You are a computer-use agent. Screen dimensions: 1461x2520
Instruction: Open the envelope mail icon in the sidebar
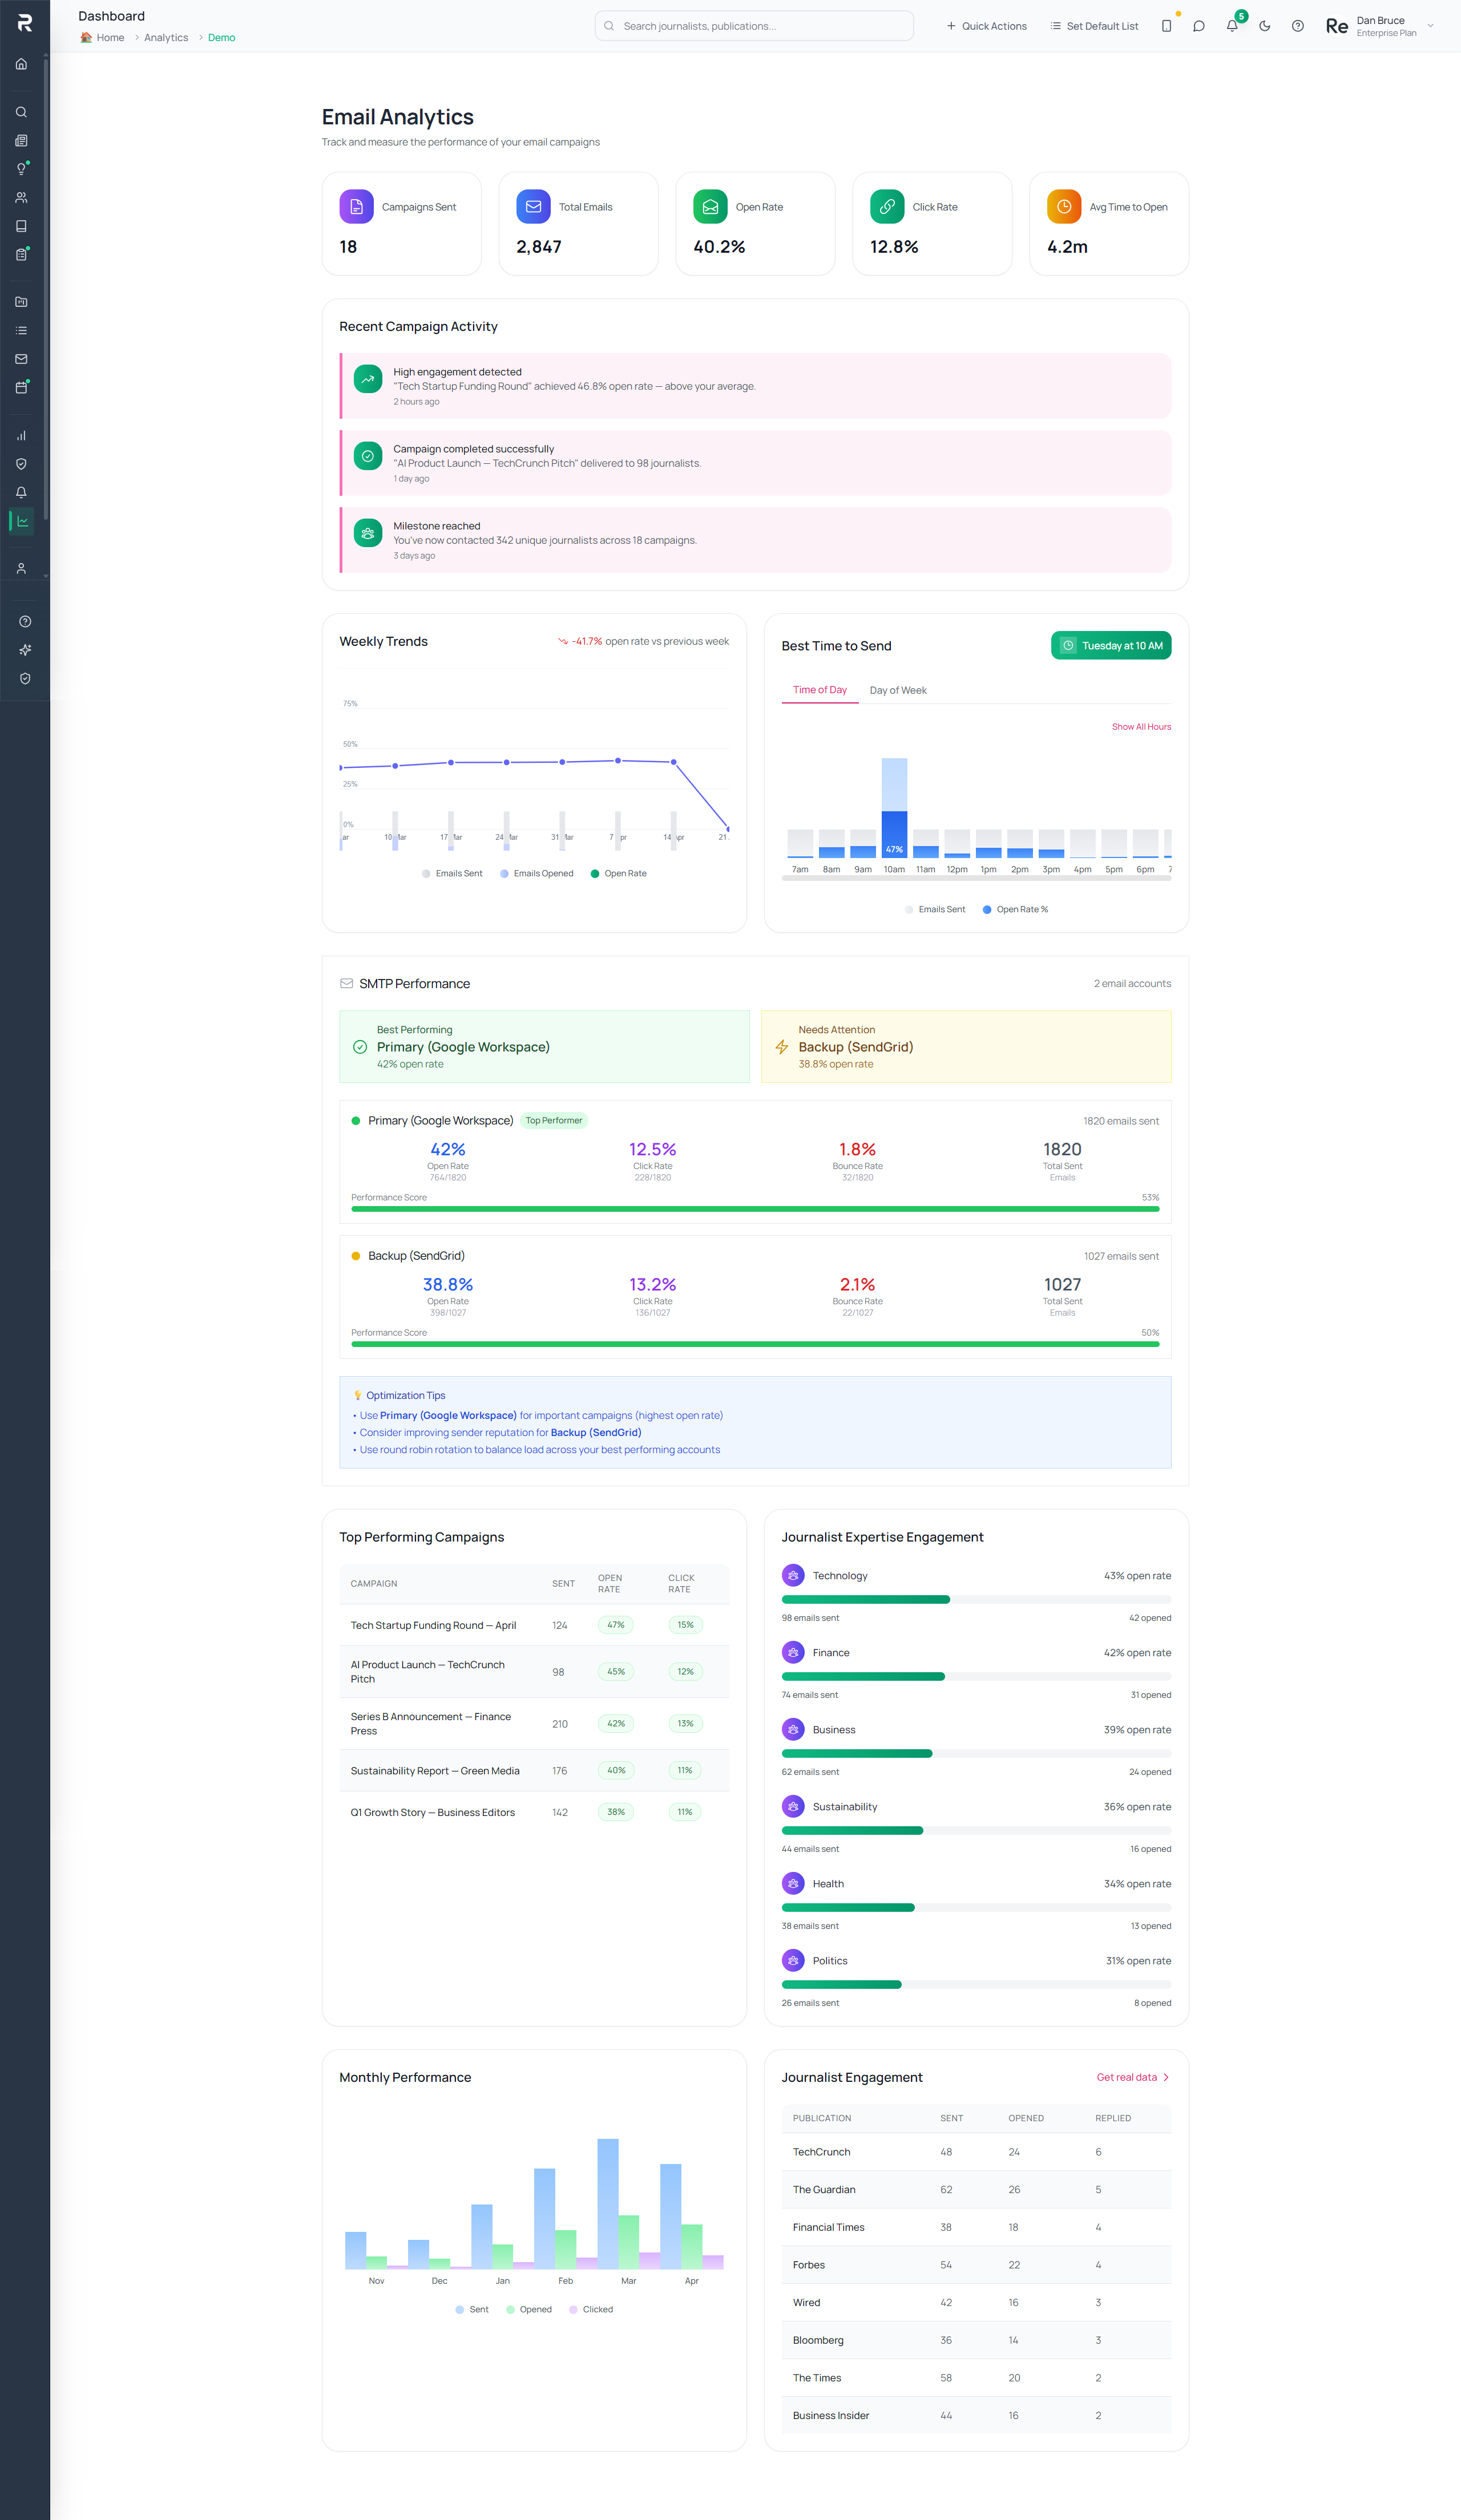click(x=21, y=359)
